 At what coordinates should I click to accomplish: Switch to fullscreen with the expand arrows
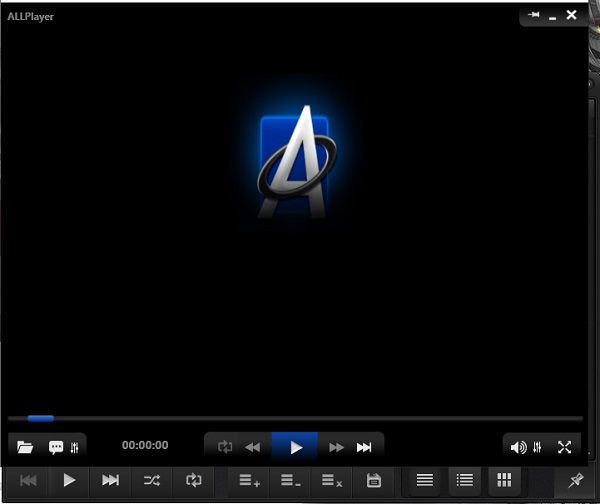564,447
